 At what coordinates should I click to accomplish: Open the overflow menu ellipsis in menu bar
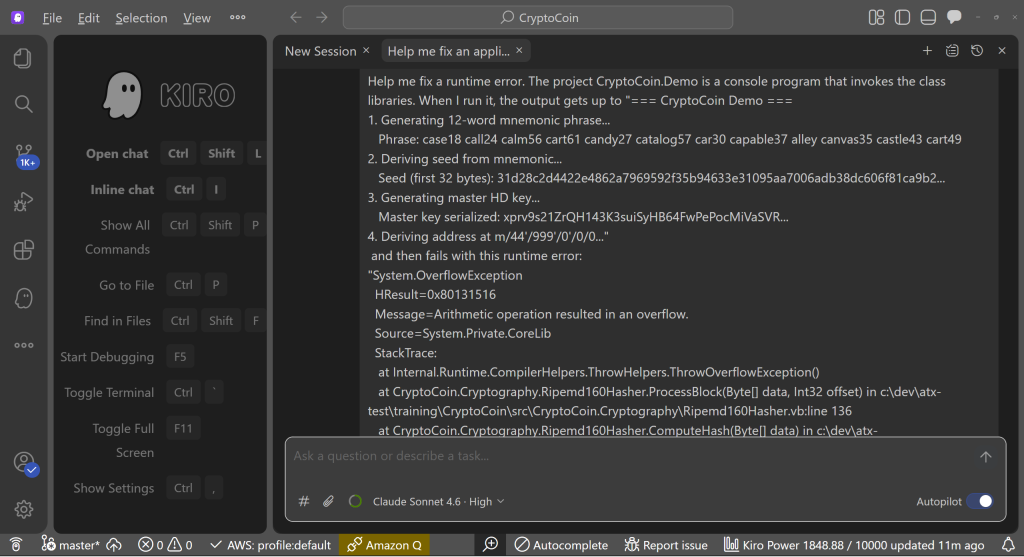pos(238,18)
